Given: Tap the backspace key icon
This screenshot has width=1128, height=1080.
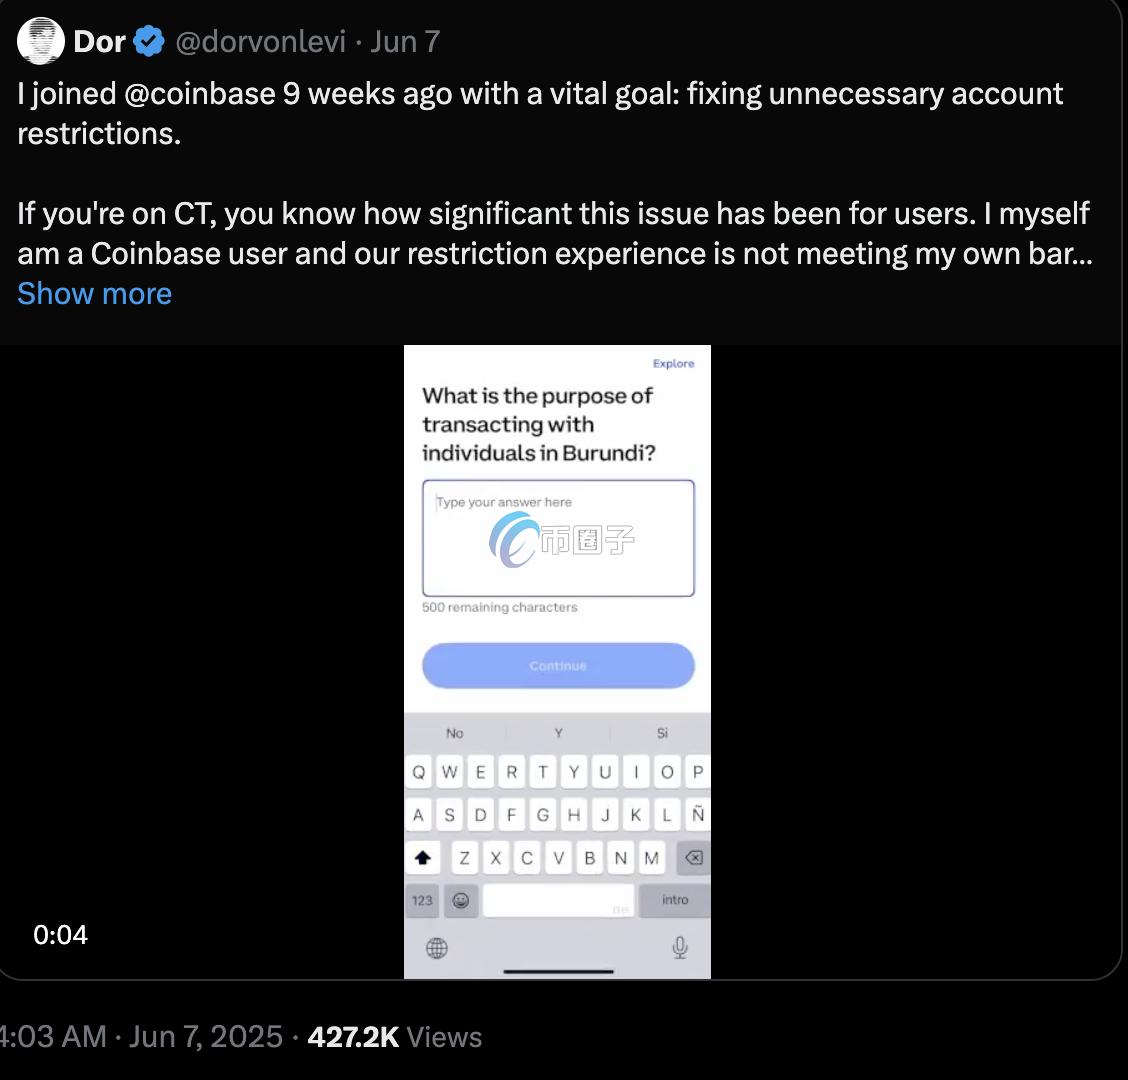Looking at the screenshot, I should pos(692,857).
